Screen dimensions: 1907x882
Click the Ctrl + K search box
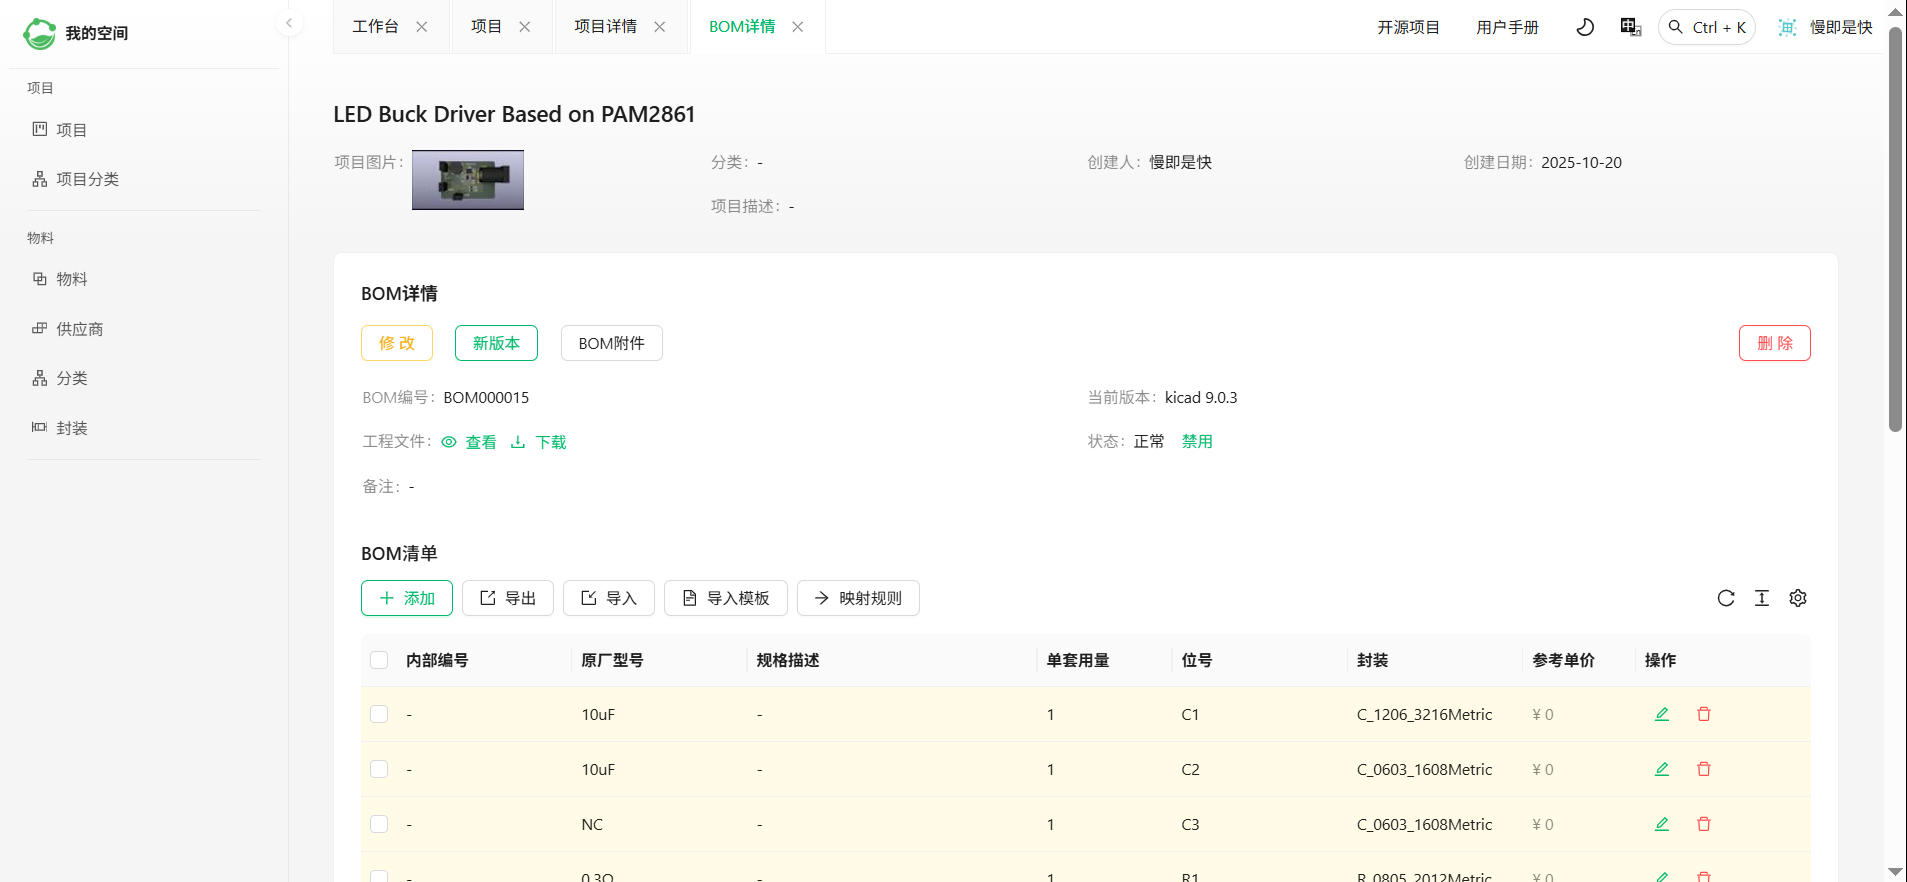[1707, 27]
